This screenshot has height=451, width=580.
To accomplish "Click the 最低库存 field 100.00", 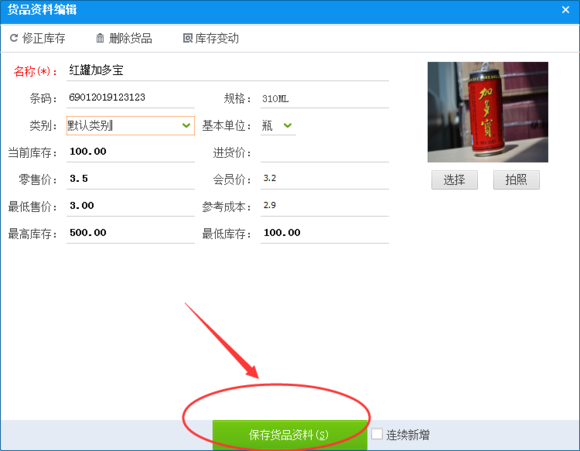I will pos(324,233).
